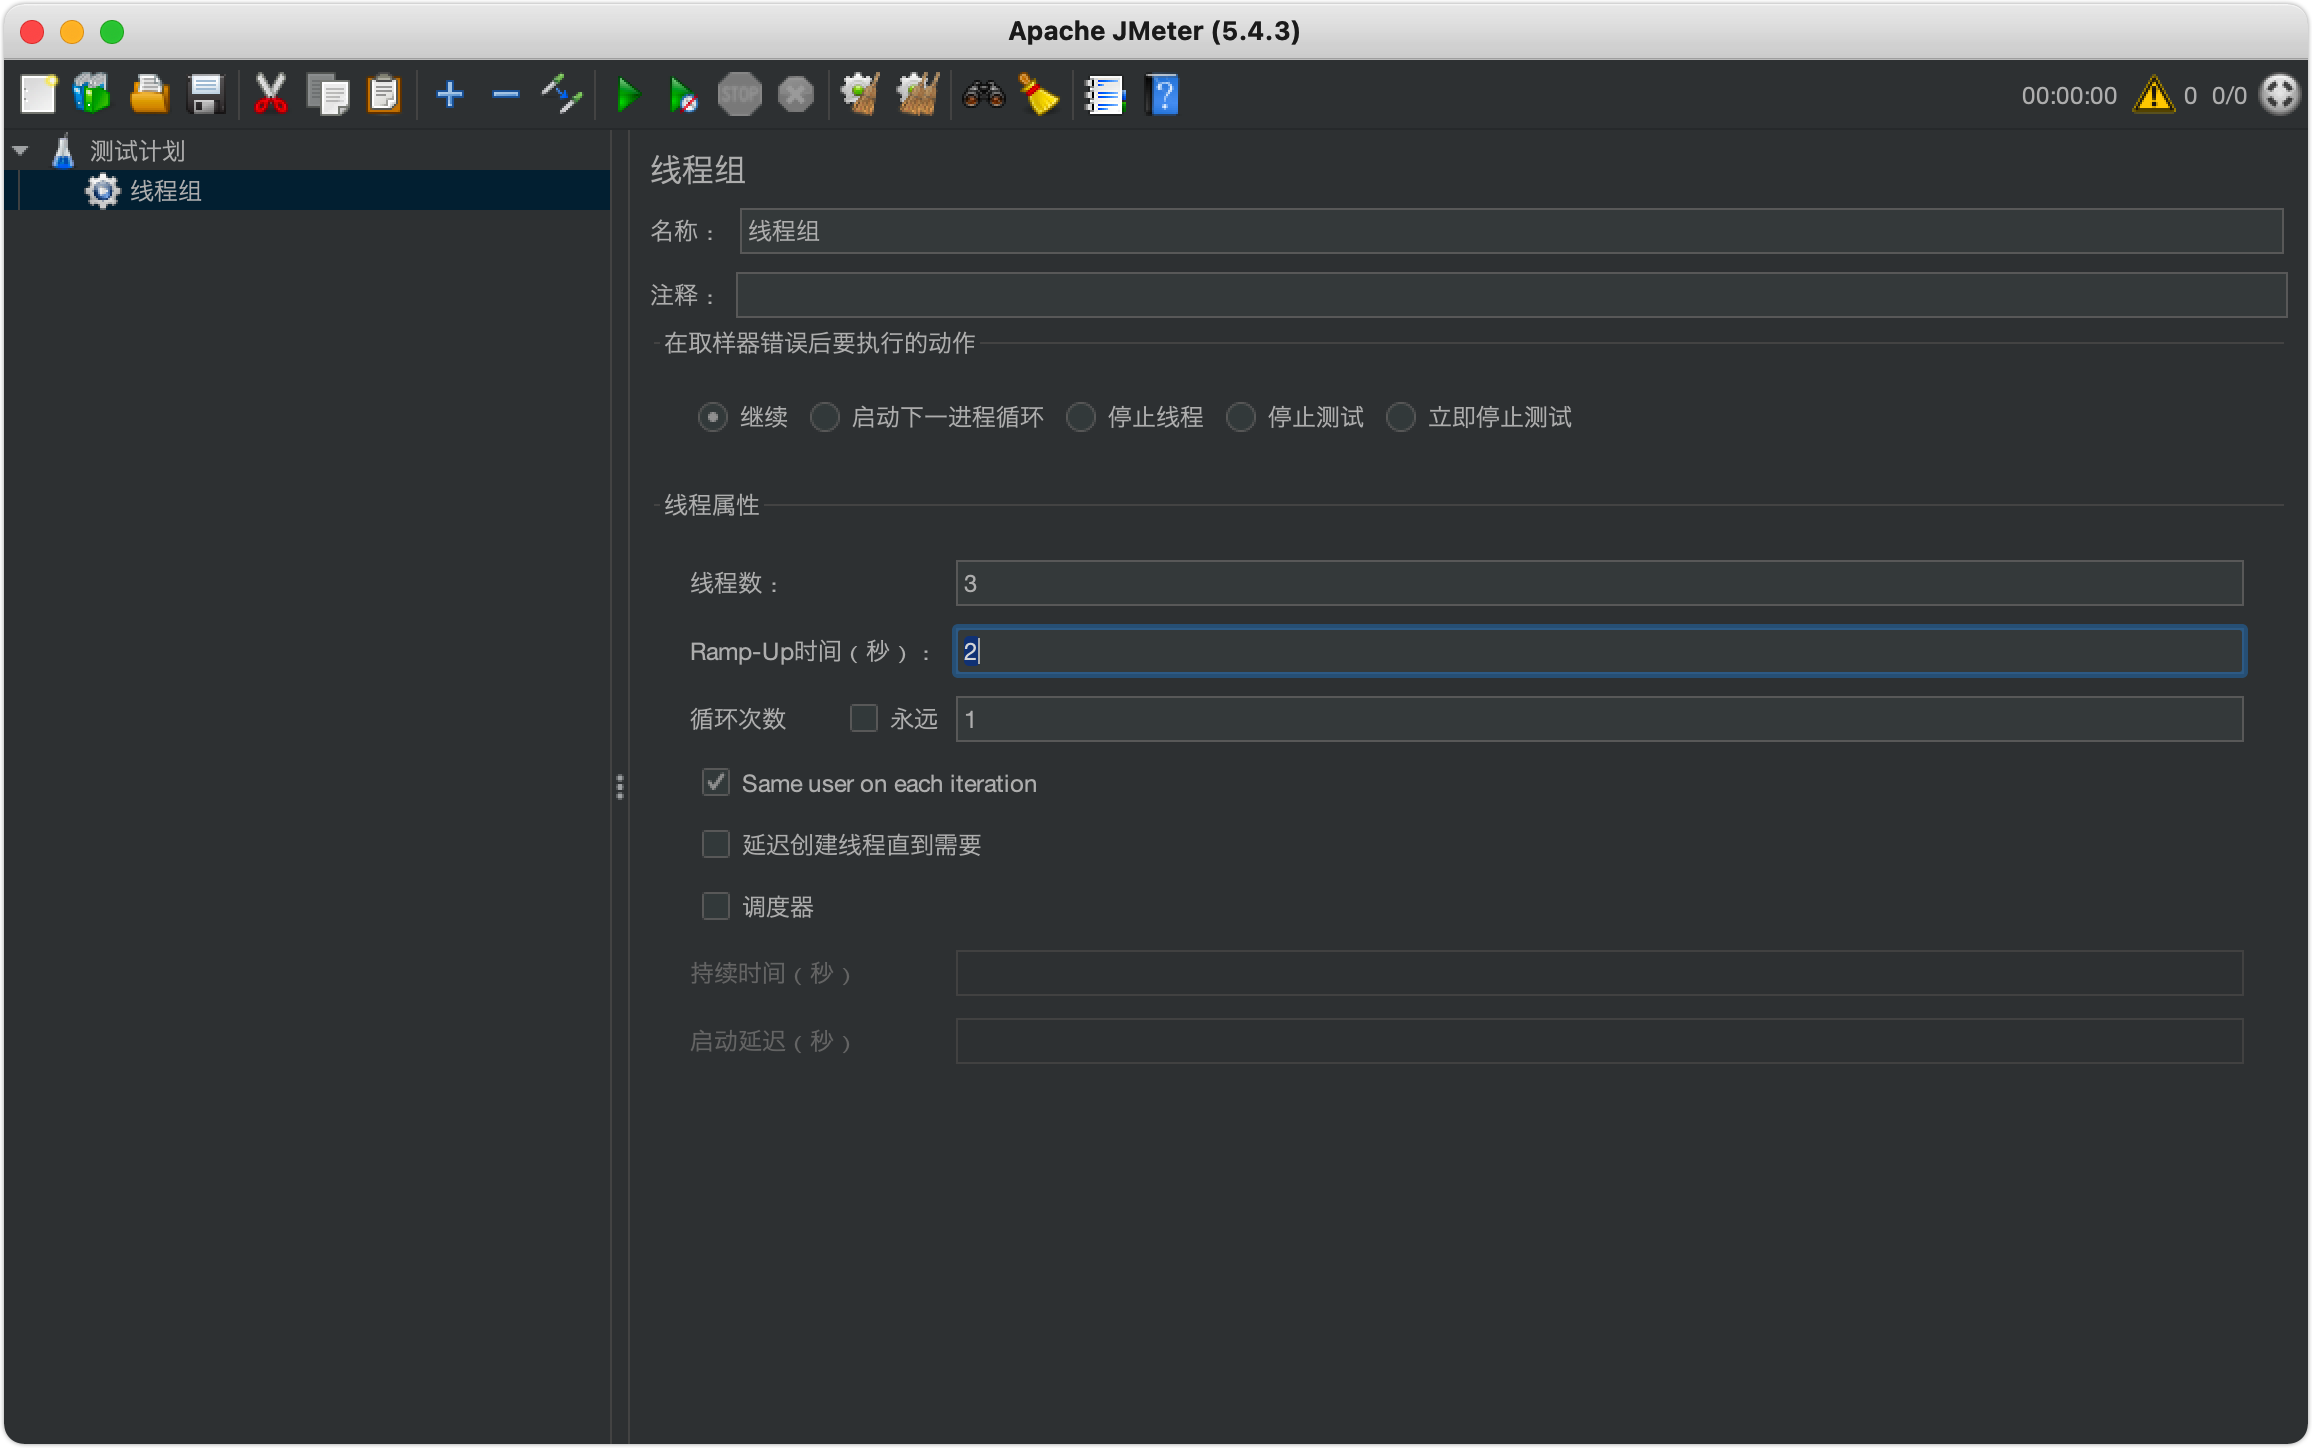Toggle enable/disable of selected element

pos(562,95)
